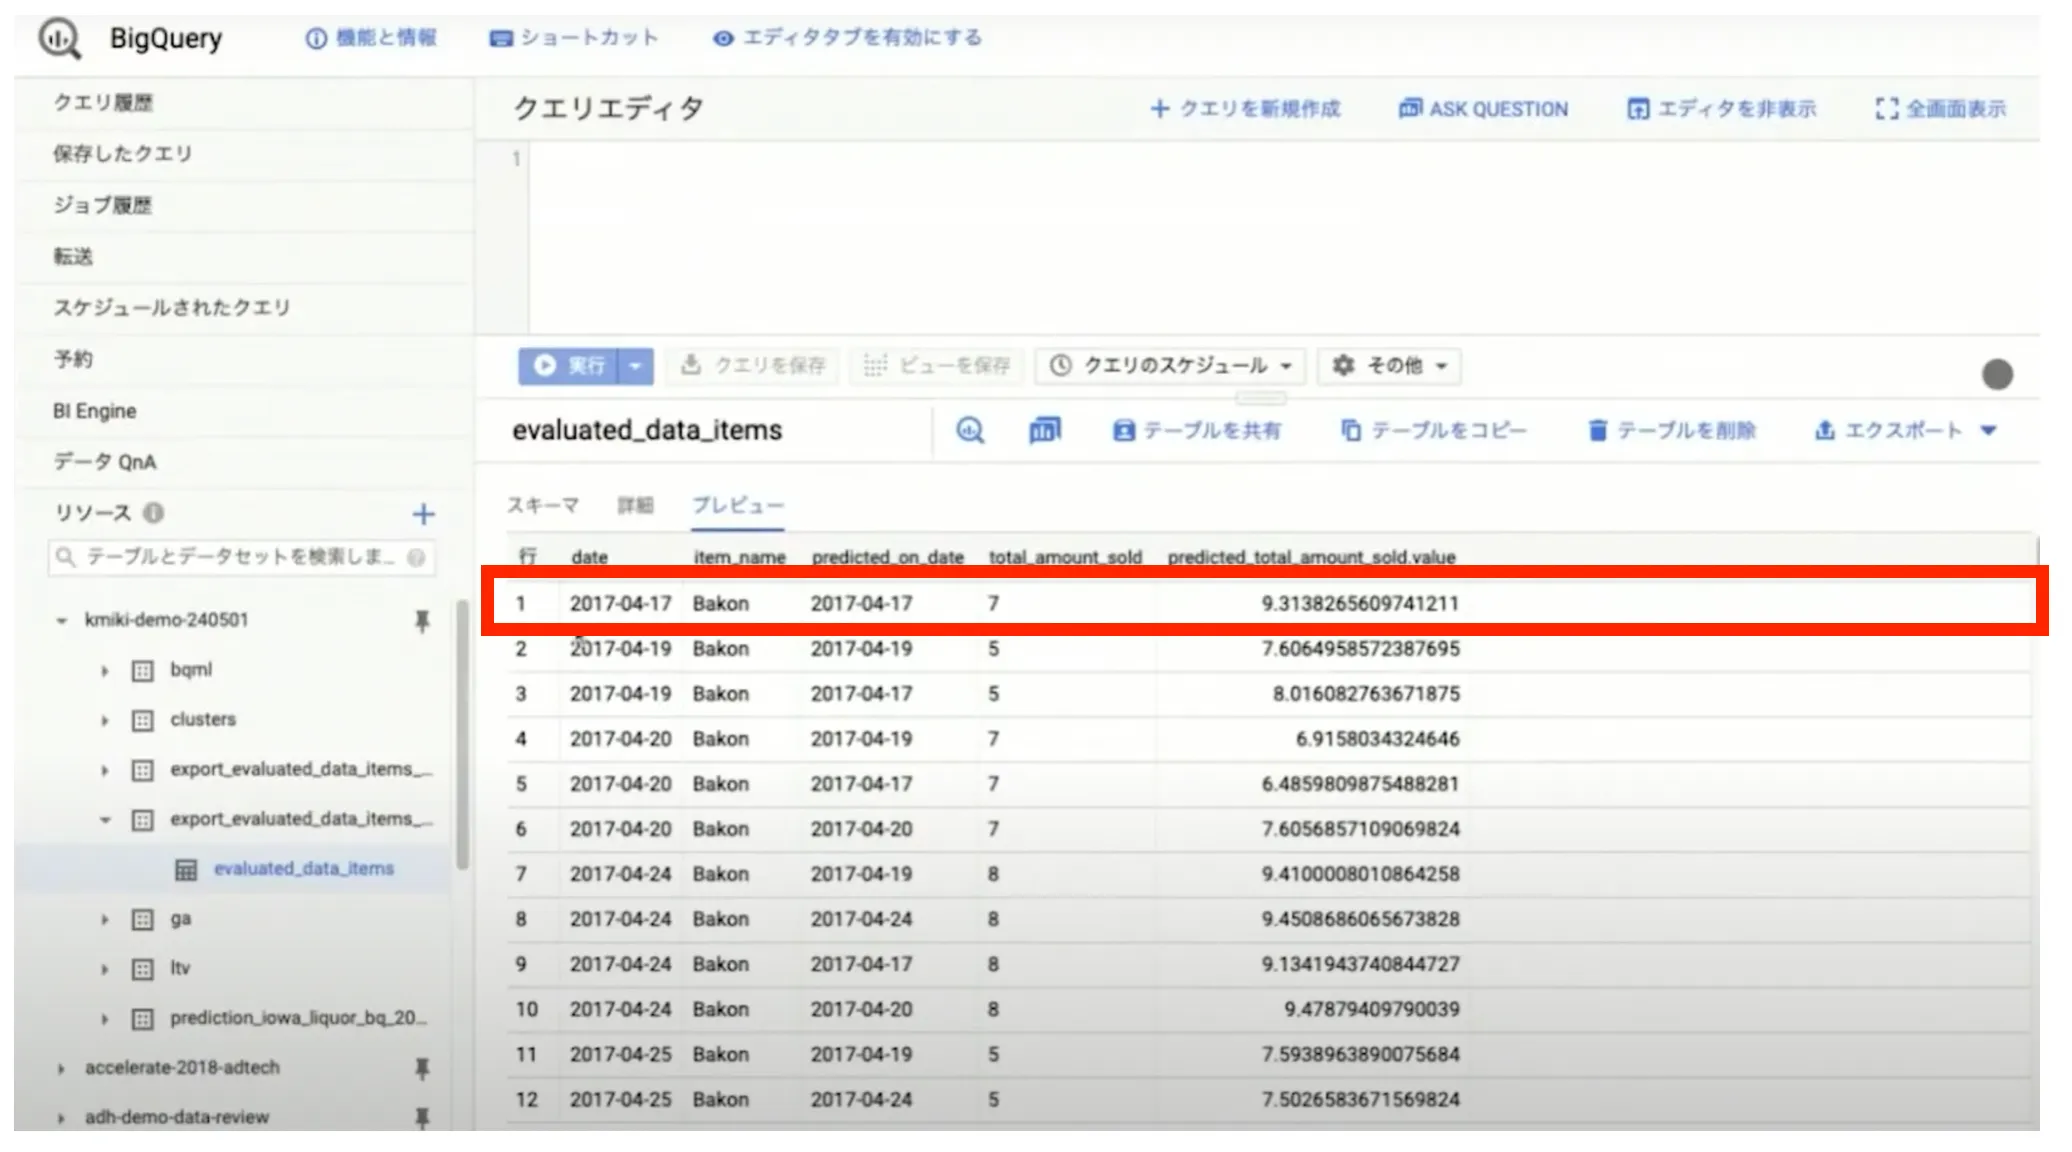Viewport: 2072px width, 1152px height.
Task: Open クエリ履歴 in sidebar
Action: 103,103
